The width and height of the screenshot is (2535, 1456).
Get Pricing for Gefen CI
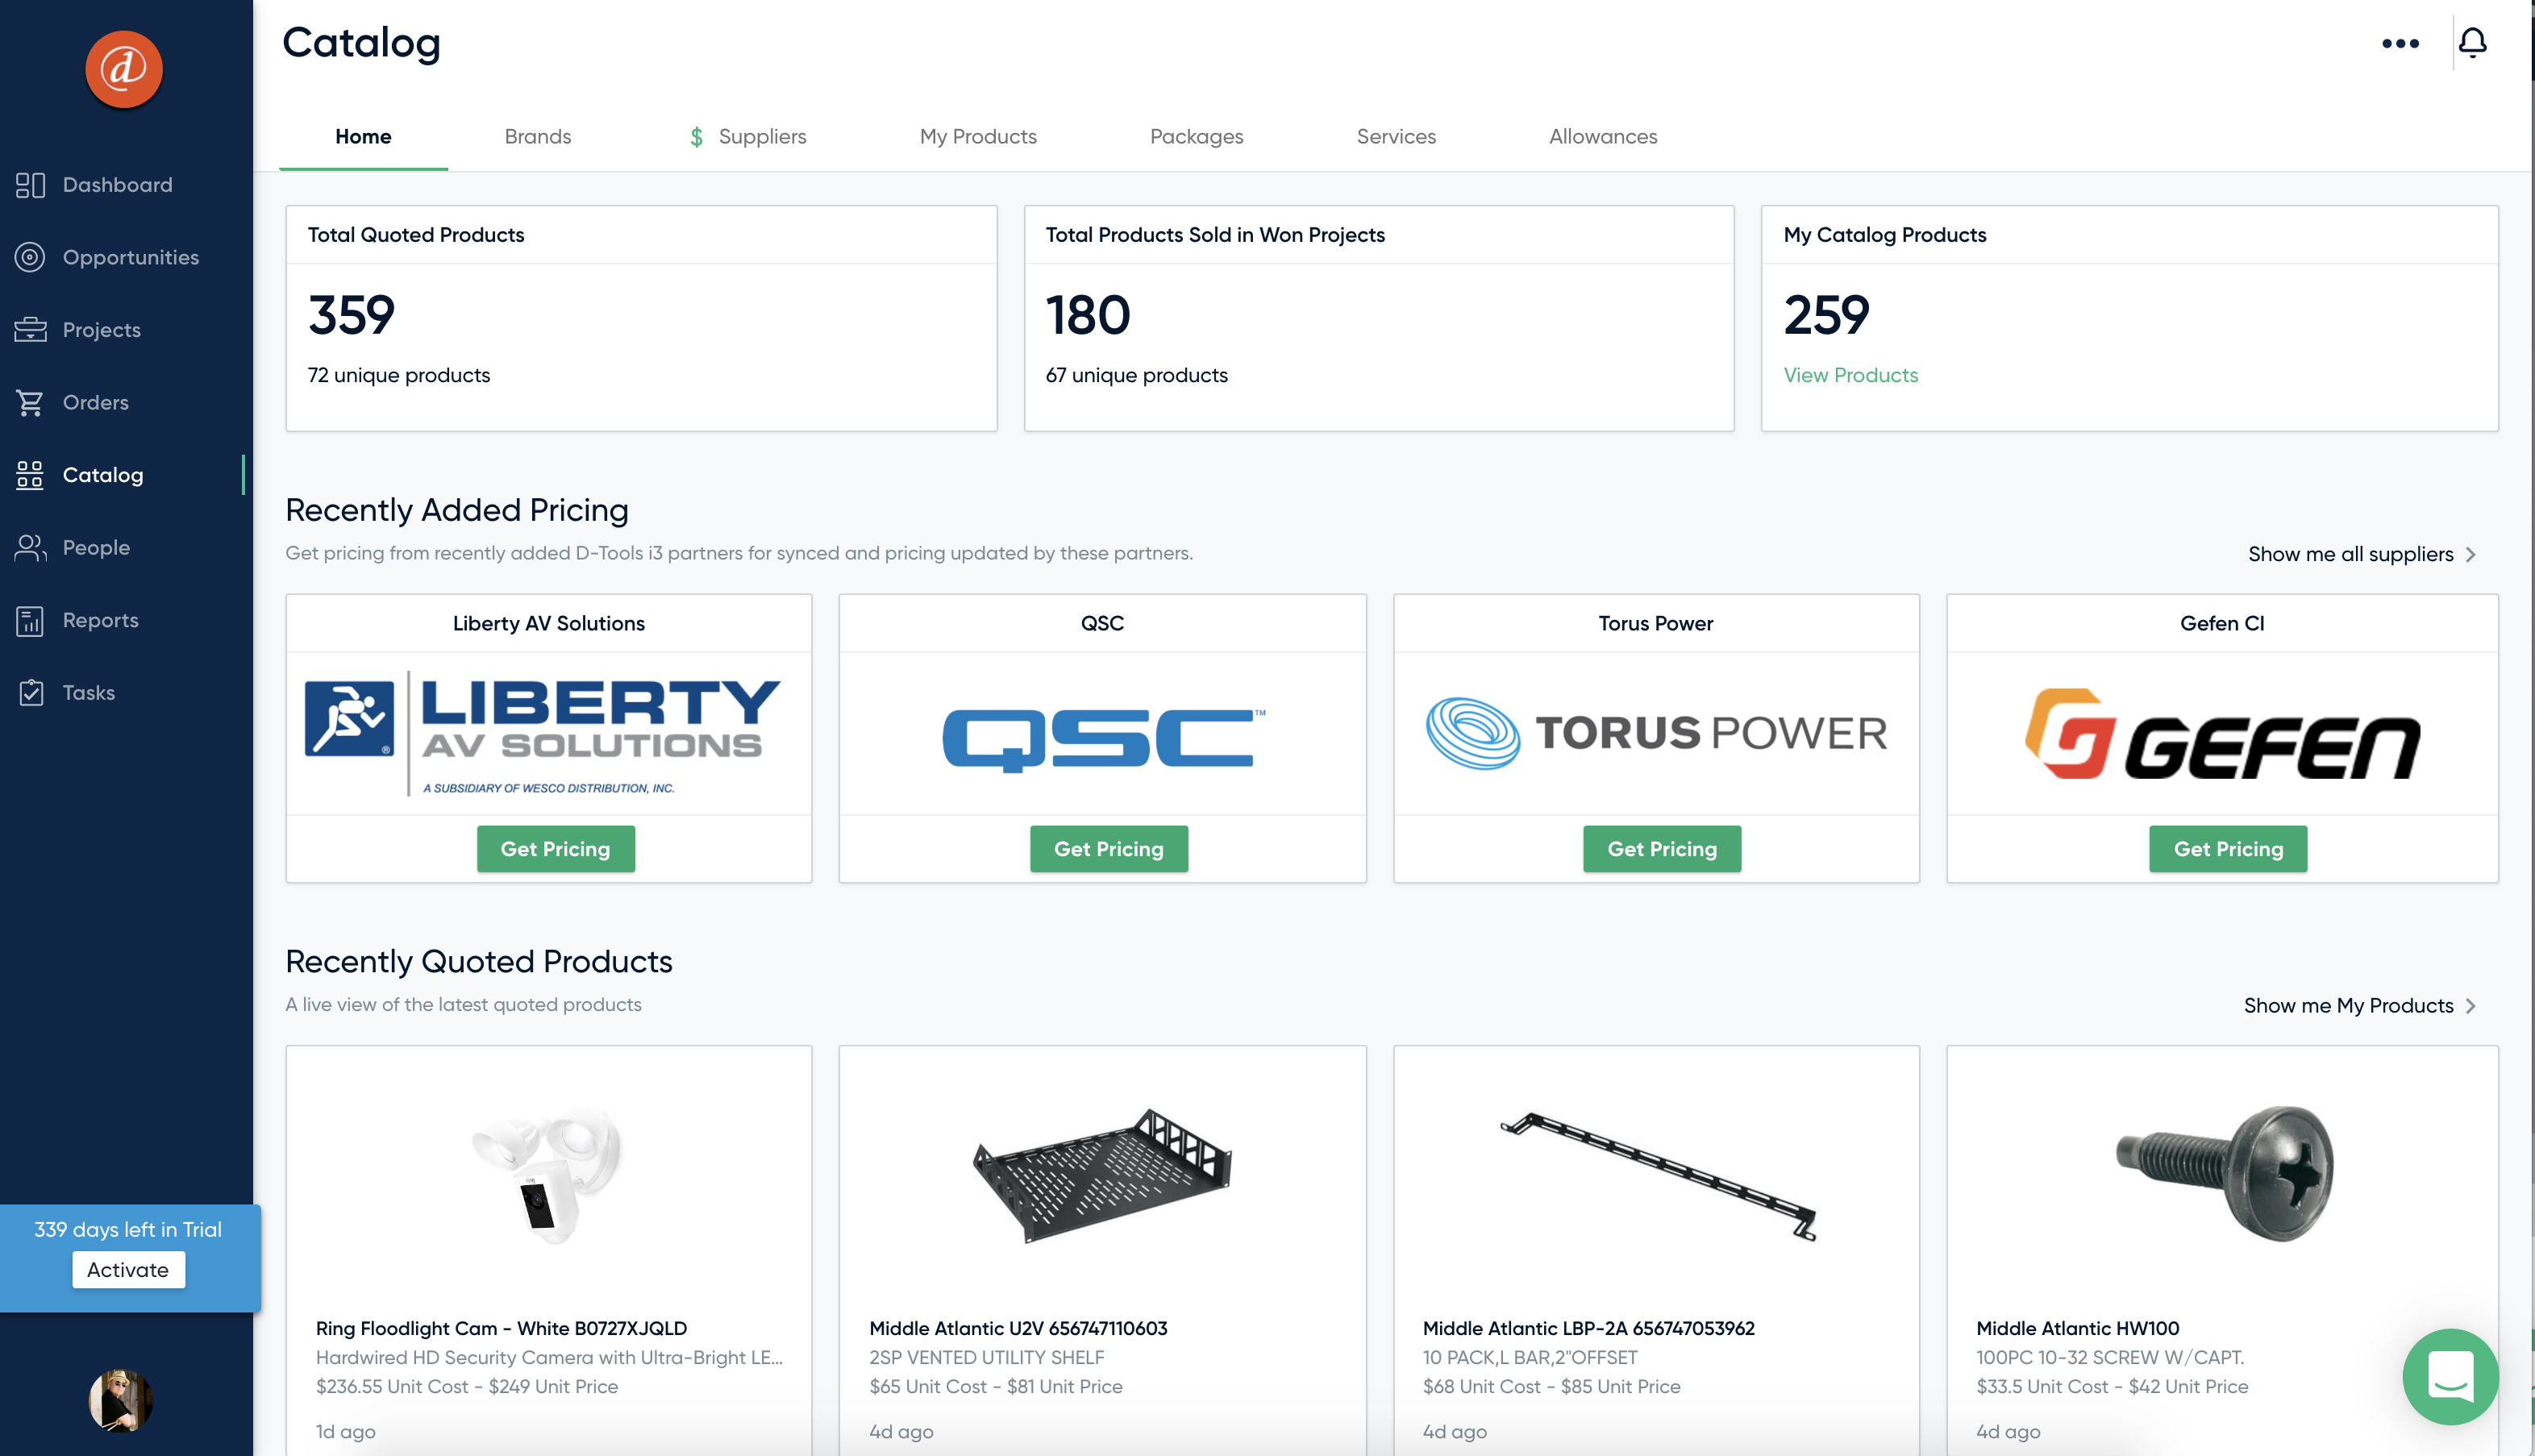[x=2228, y=849]
